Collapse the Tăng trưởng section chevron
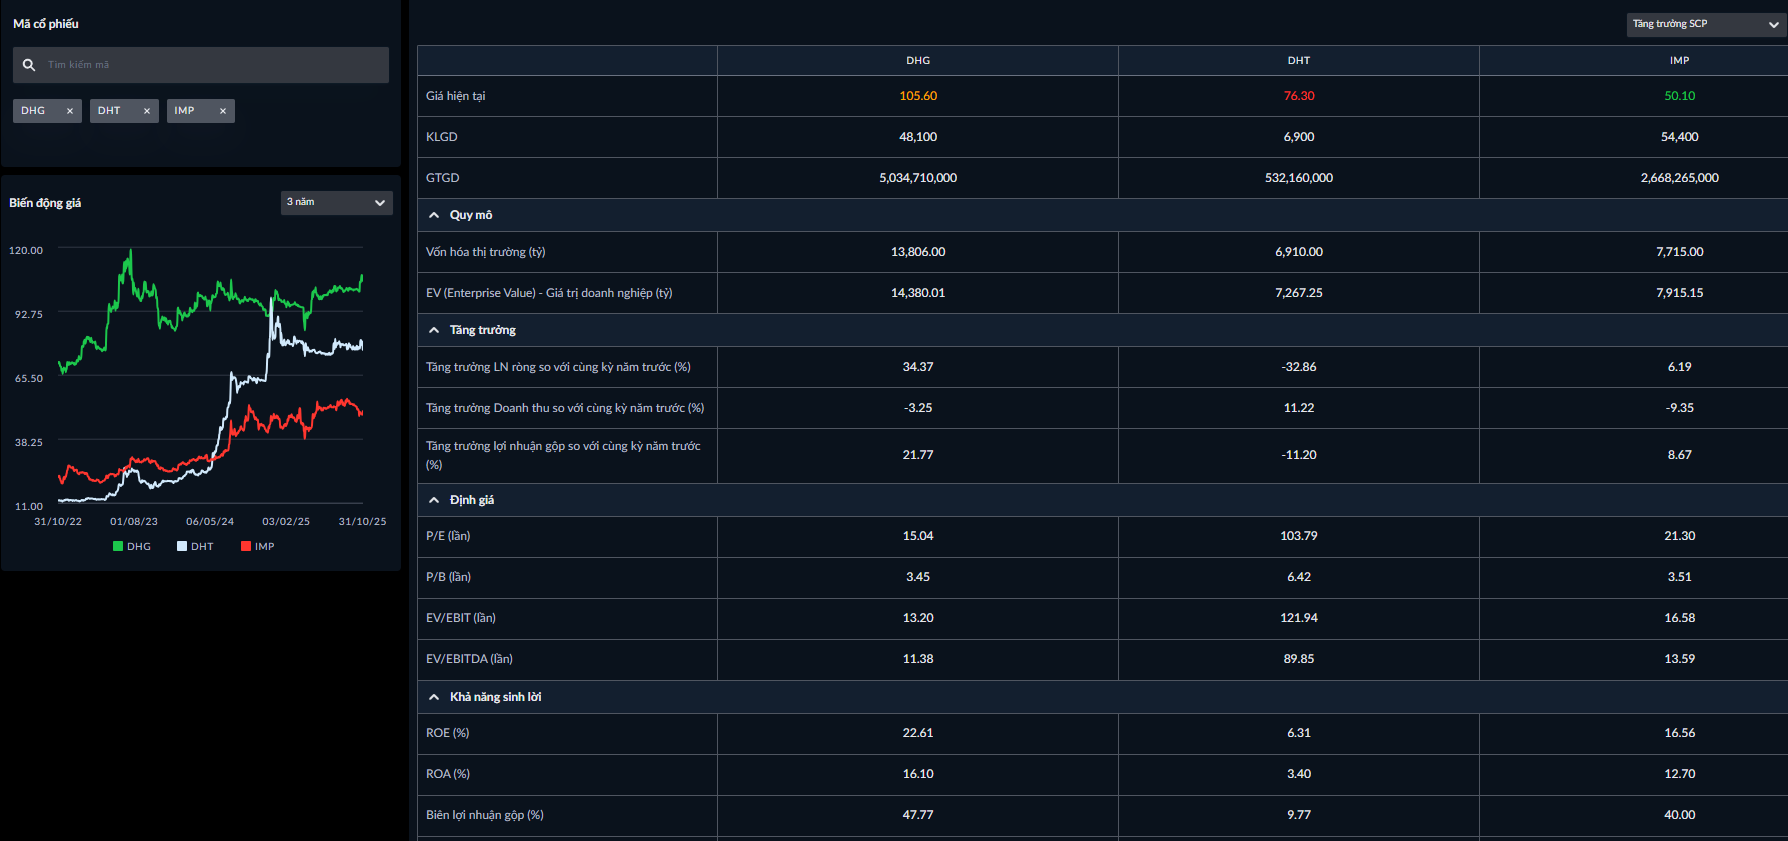Viewport: 1788px width, 841px height. (434, 330)
